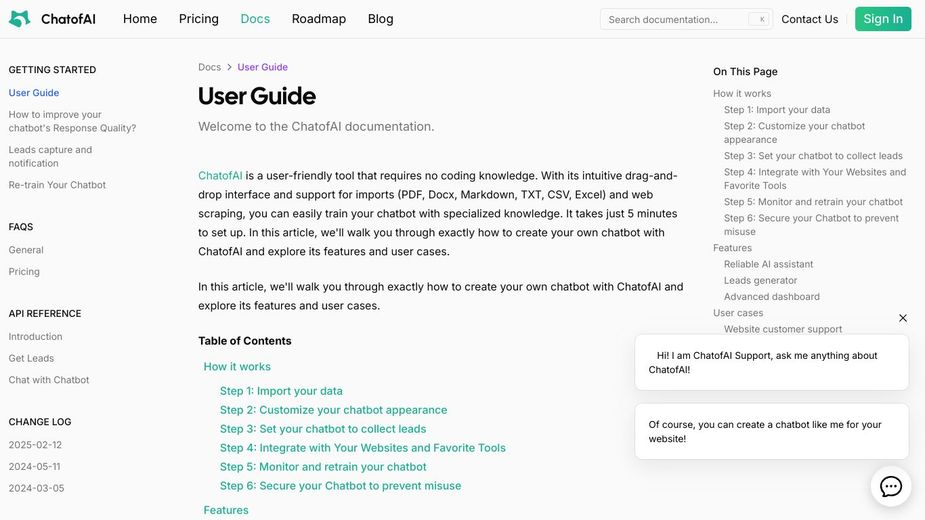Jump to Step 6: Secure your Chatbot in contents
Image resolution: width=925 pixels, height=520 pixels.
(x=340, y=486)
